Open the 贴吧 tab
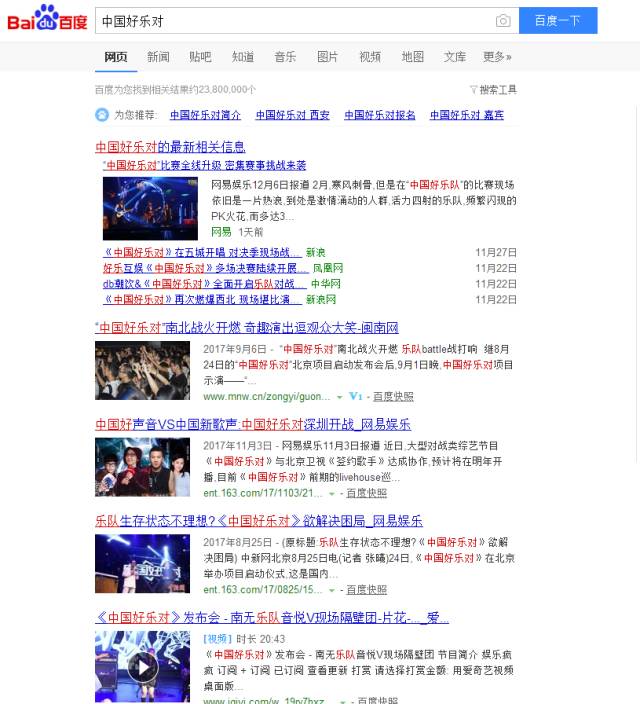This screenshot has width=640, height=704. [200, 57]
